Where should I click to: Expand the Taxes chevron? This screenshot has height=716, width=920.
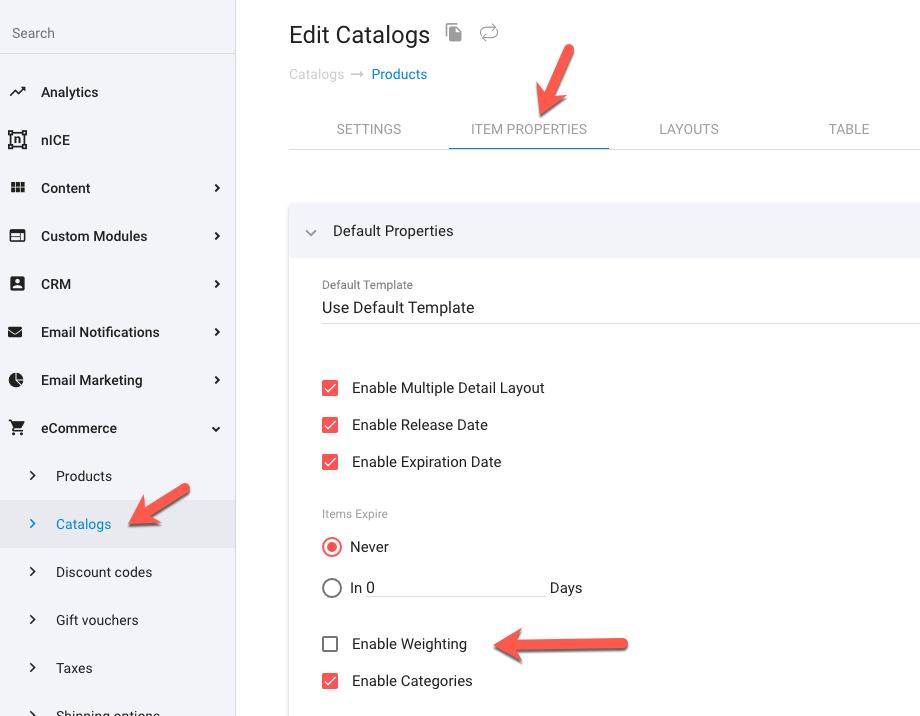point(32,668)
